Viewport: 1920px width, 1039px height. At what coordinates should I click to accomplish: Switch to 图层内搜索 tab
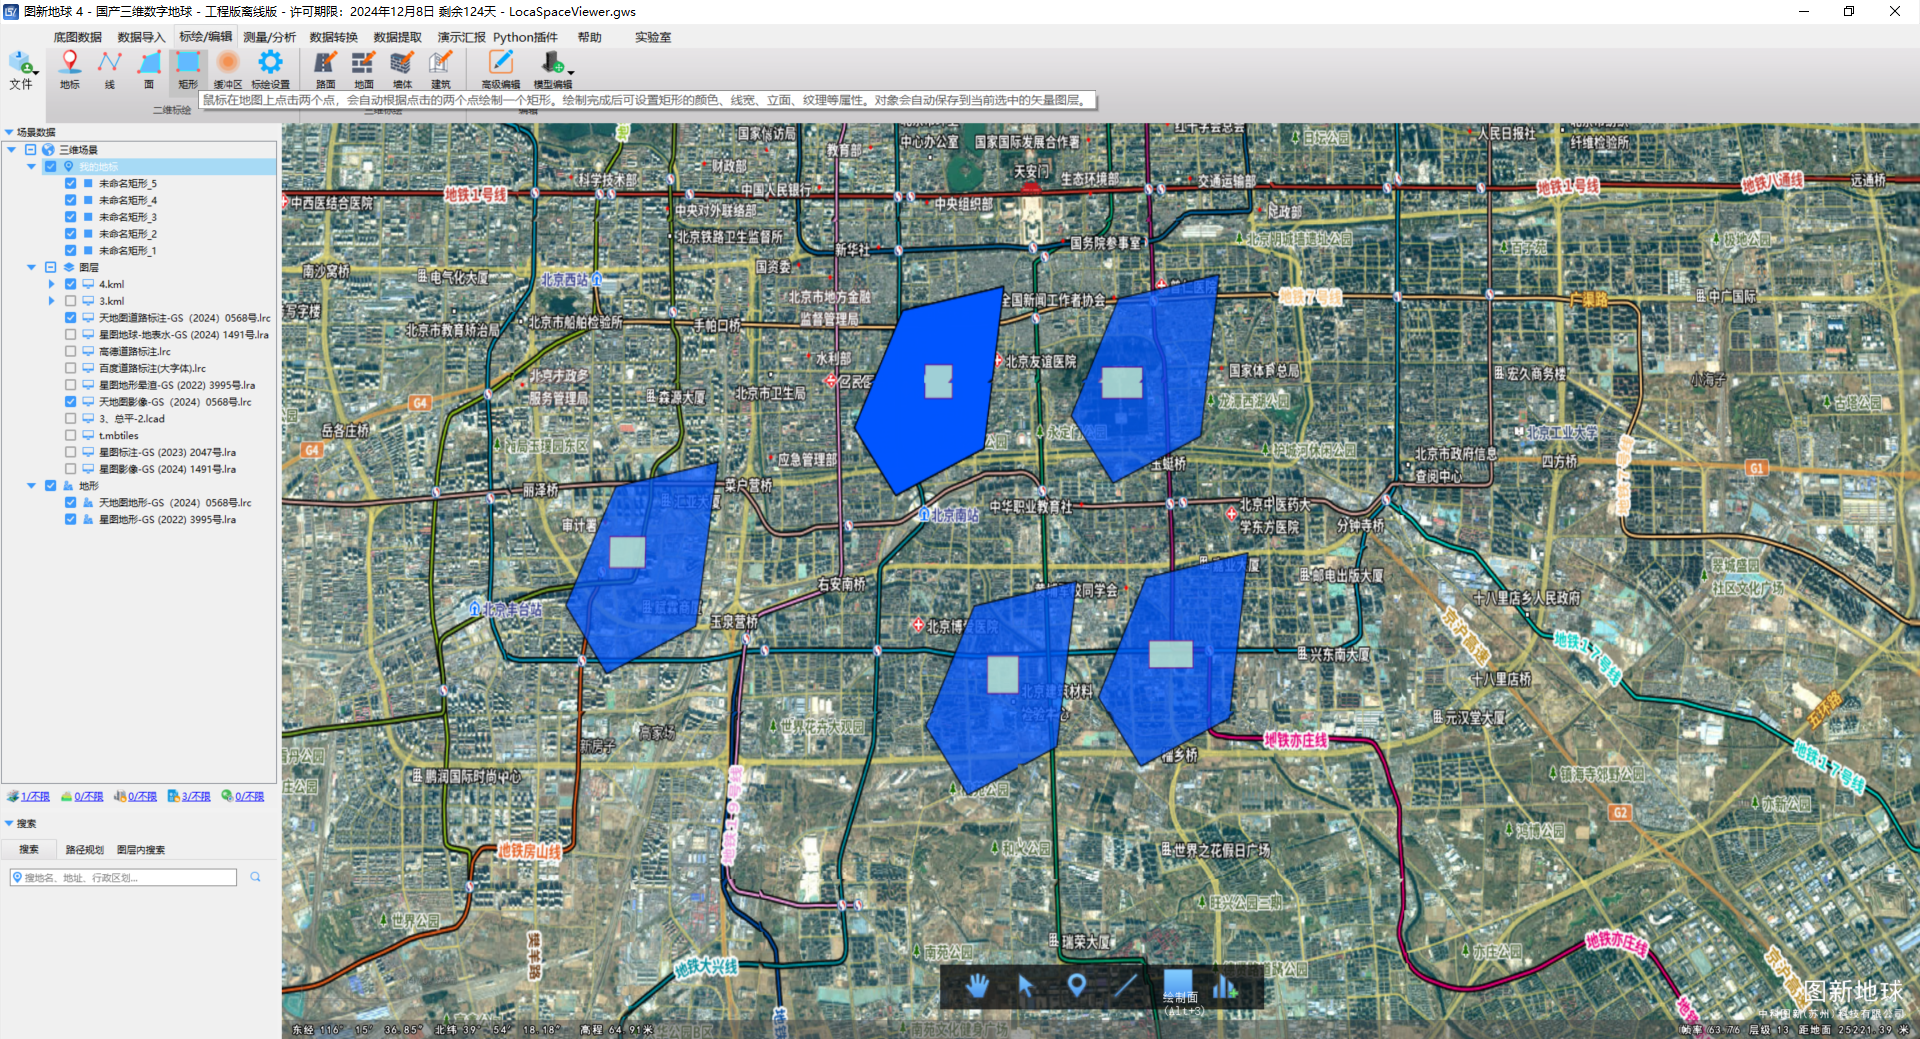(141, 850)
